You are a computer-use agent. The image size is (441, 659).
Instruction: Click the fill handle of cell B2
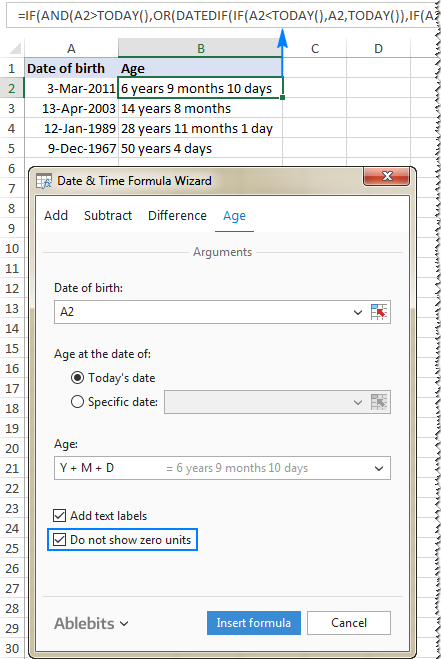pyautogui.click(x=283, y=98)
